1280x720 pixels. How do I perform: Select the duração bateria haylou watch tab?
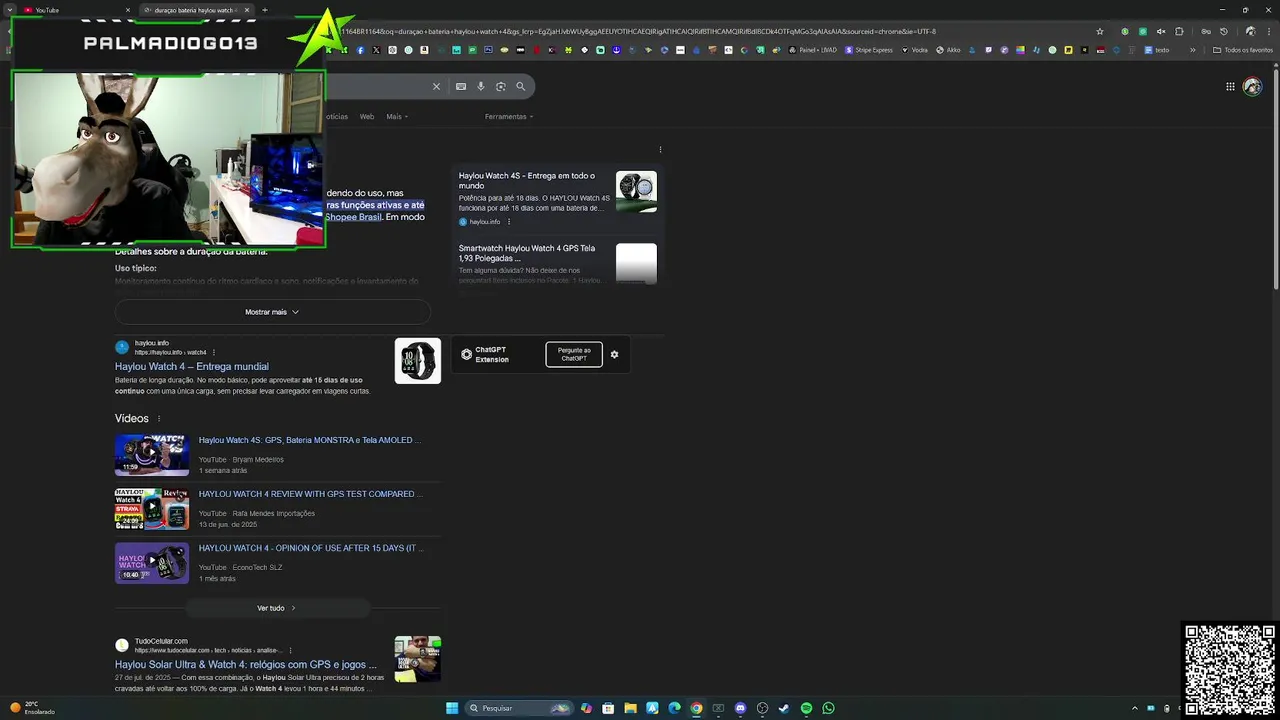[x=195, y=10]
